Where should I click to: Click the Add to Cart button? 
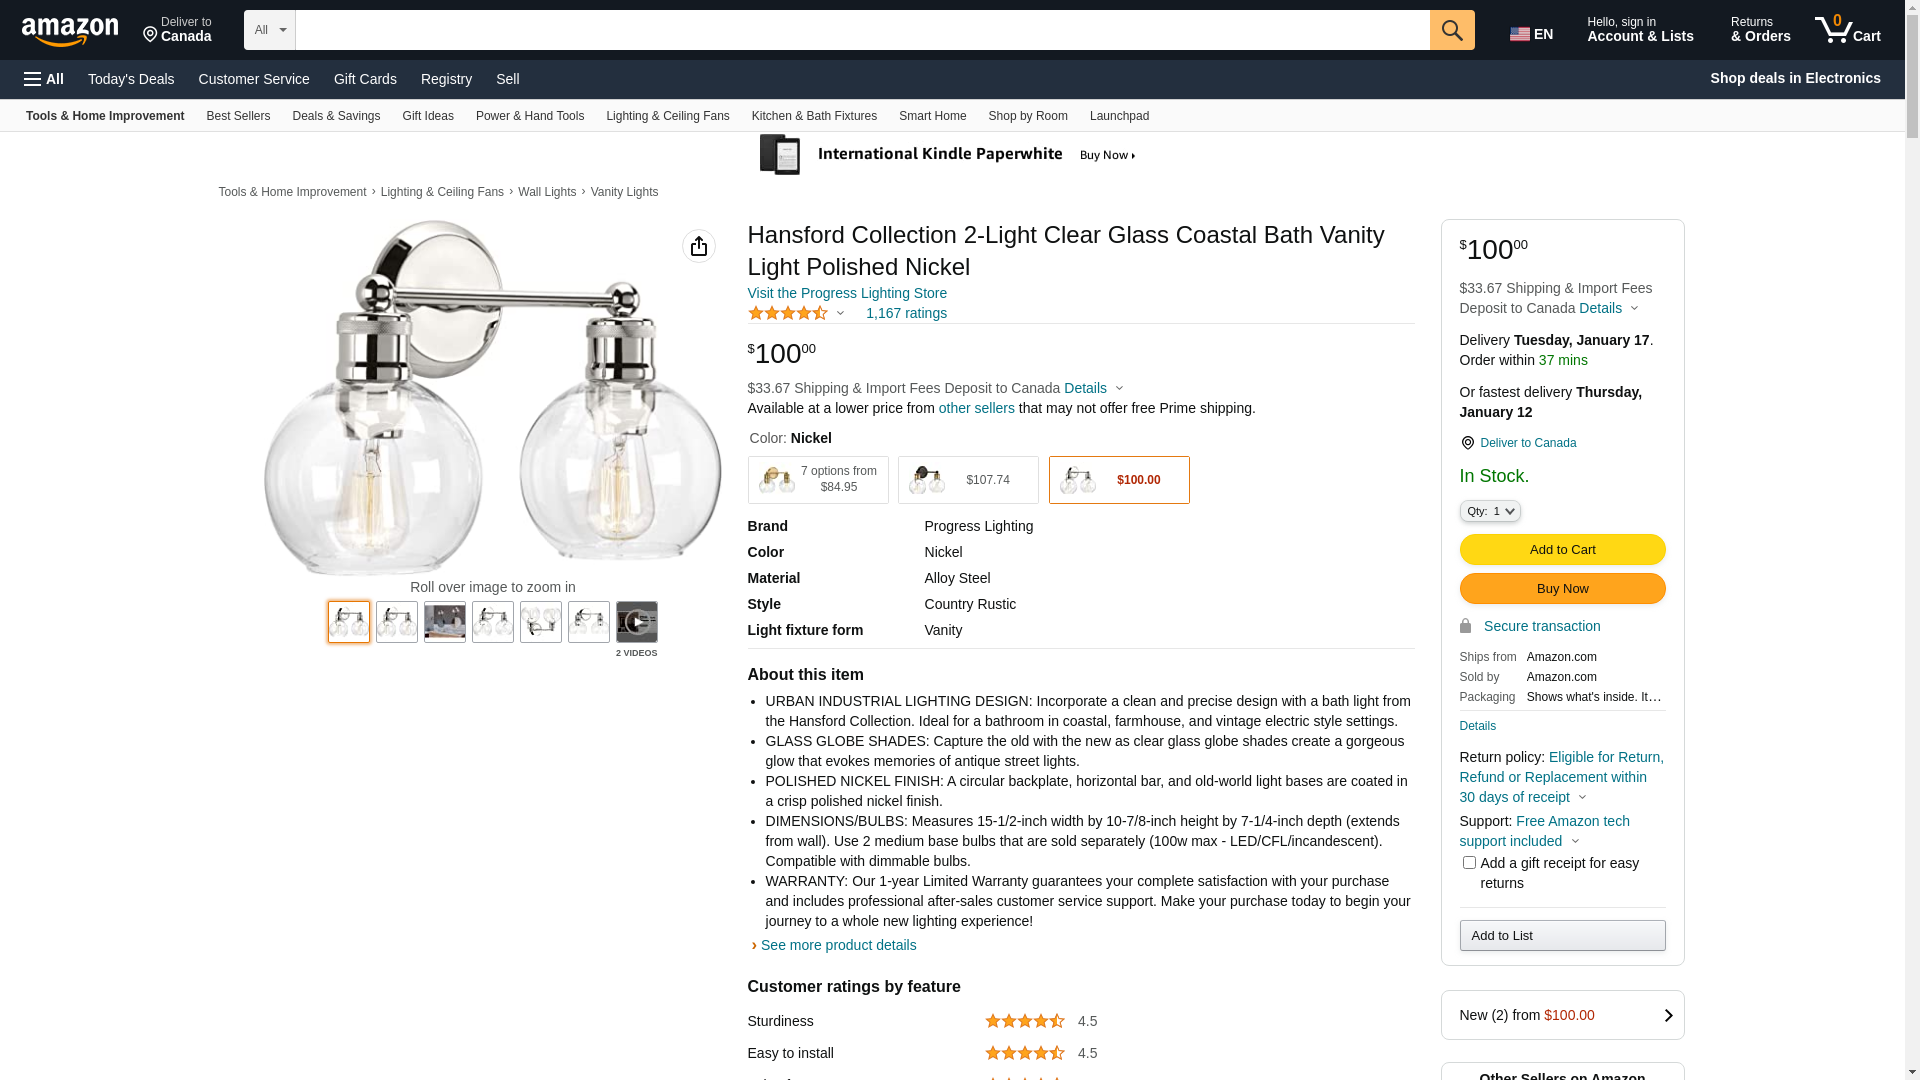coord(1562,549)
